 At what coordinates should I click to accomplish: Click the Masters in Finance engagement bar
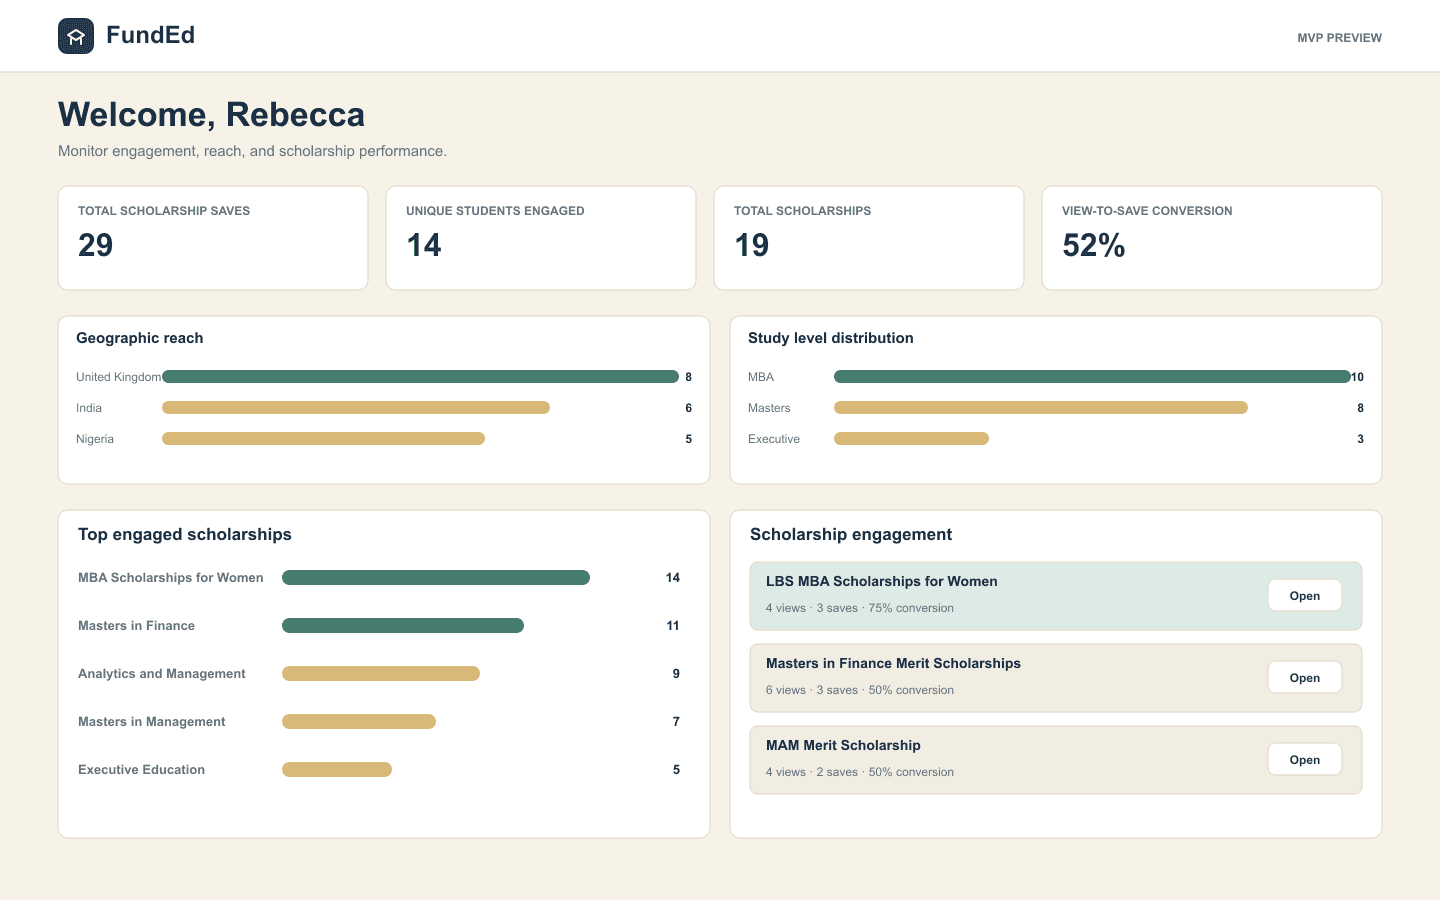pyautogui.click(x=403, y=626)
